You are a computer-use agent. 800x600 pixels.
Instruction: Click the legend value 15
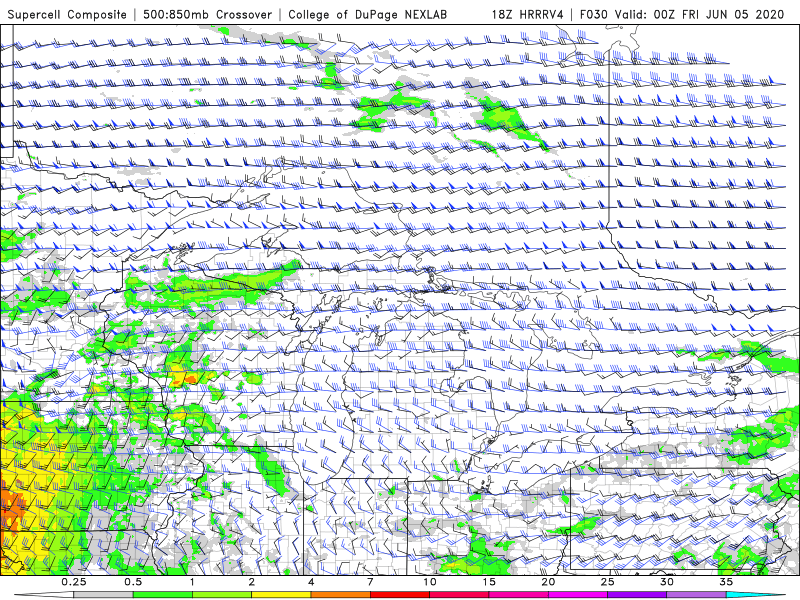pyautogui.click(x=489, y=582)
